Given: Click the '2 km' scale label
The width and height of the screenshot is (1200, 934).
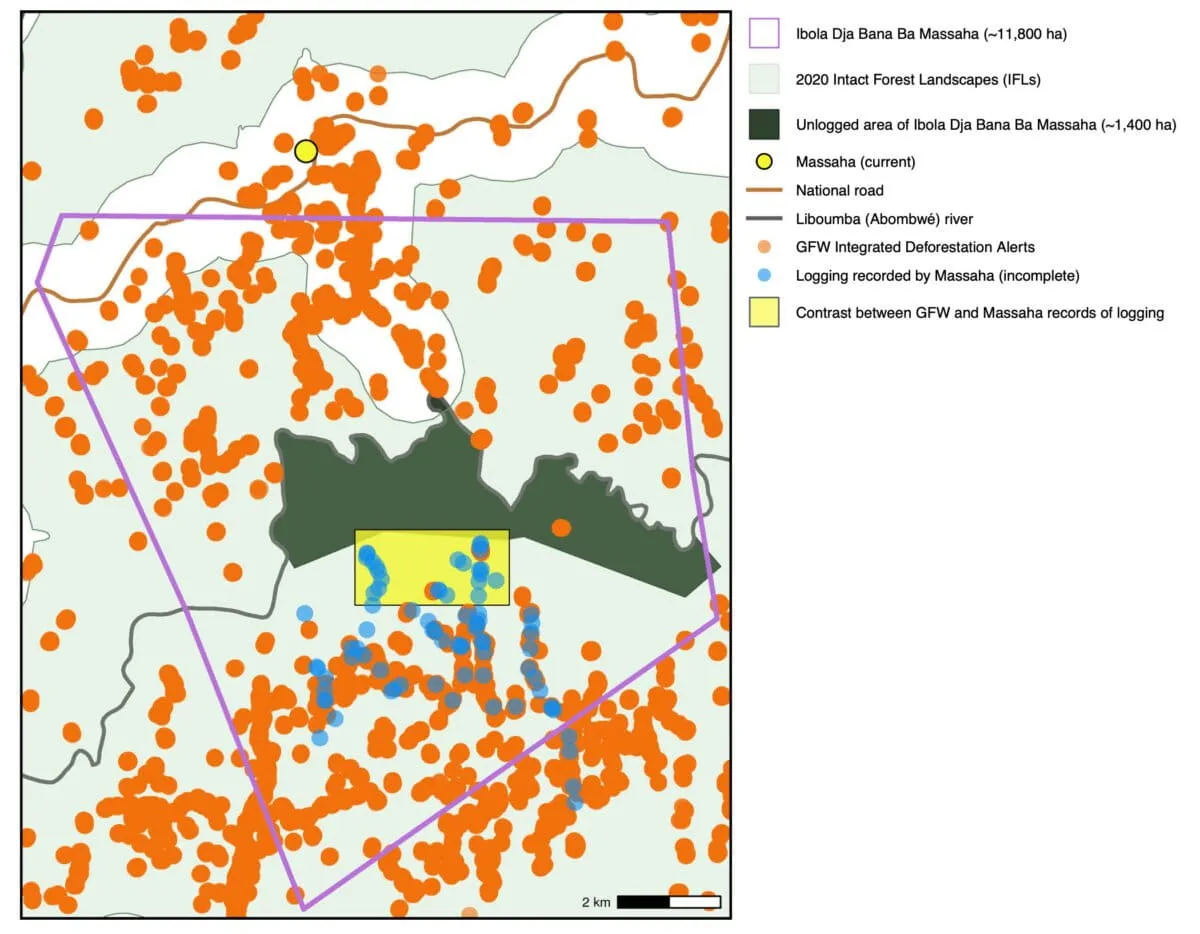Looking at the screenshot, I should pyautogui.click(x=596, y=902).
